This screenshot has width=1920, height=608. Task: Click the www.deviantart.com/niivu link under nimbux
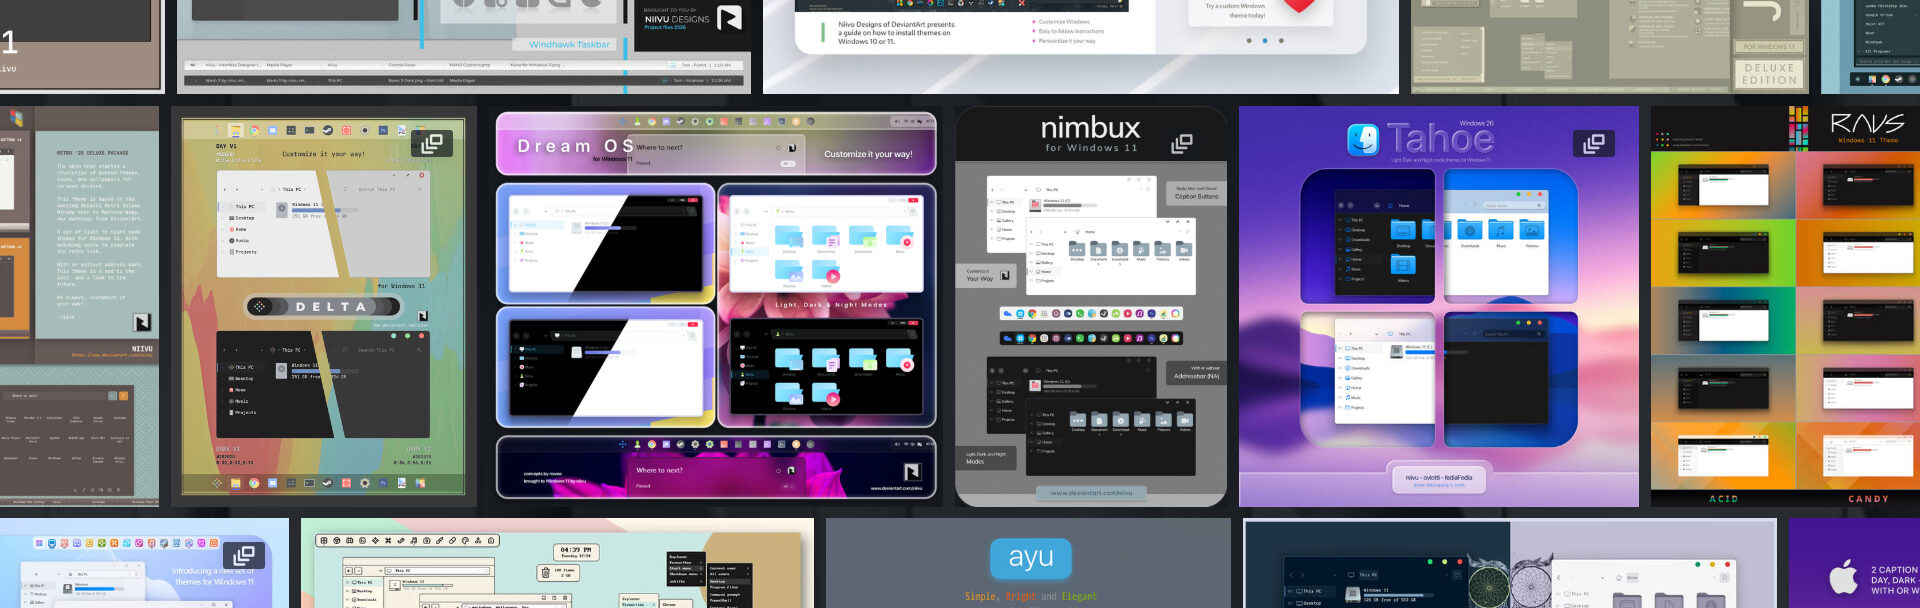click(x=1091, y=493)
